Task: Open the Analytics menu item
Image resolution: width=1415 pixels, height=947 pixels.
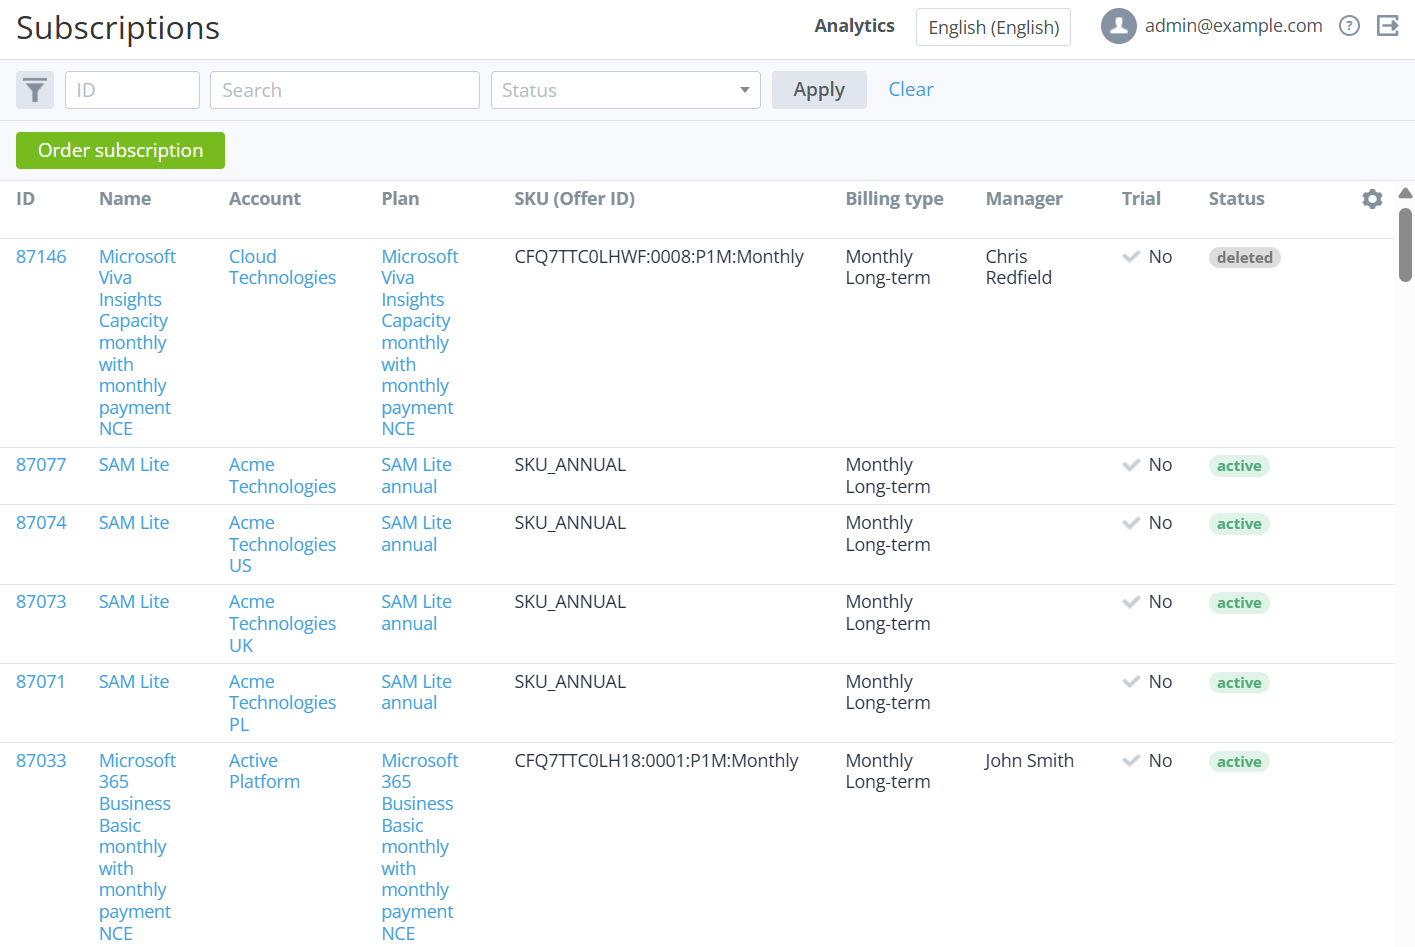Action: pos(854,26)
